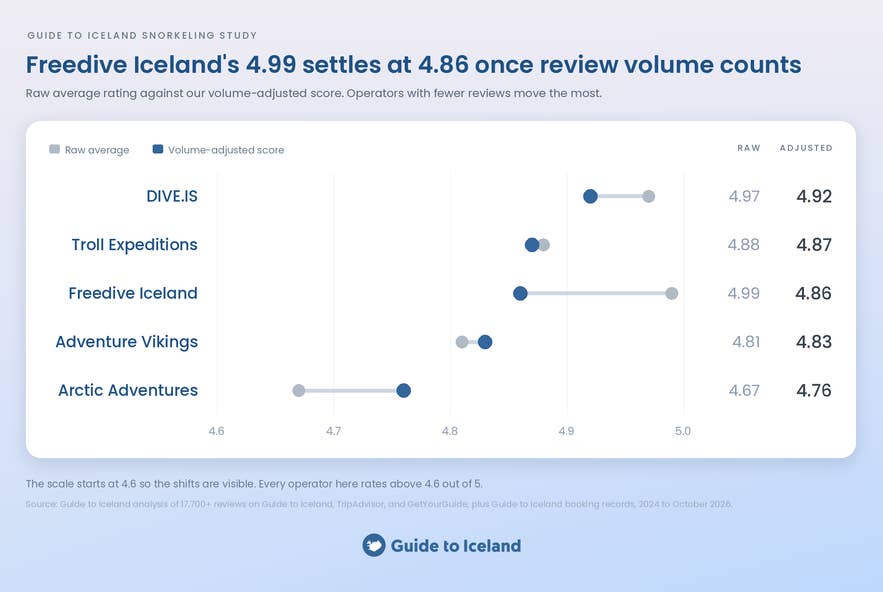Click the Raw average legend swatch
This screenshot has width=883, height=592.
[55, 149]
